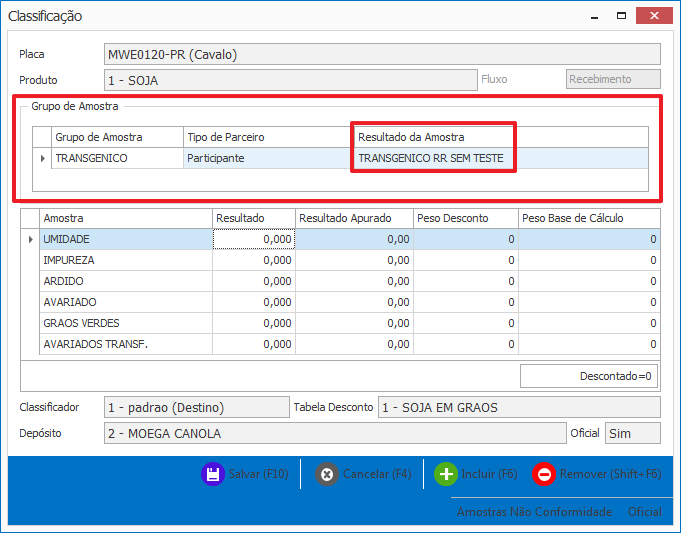Click the Fluxo field Recebimento

pos(613,79)
